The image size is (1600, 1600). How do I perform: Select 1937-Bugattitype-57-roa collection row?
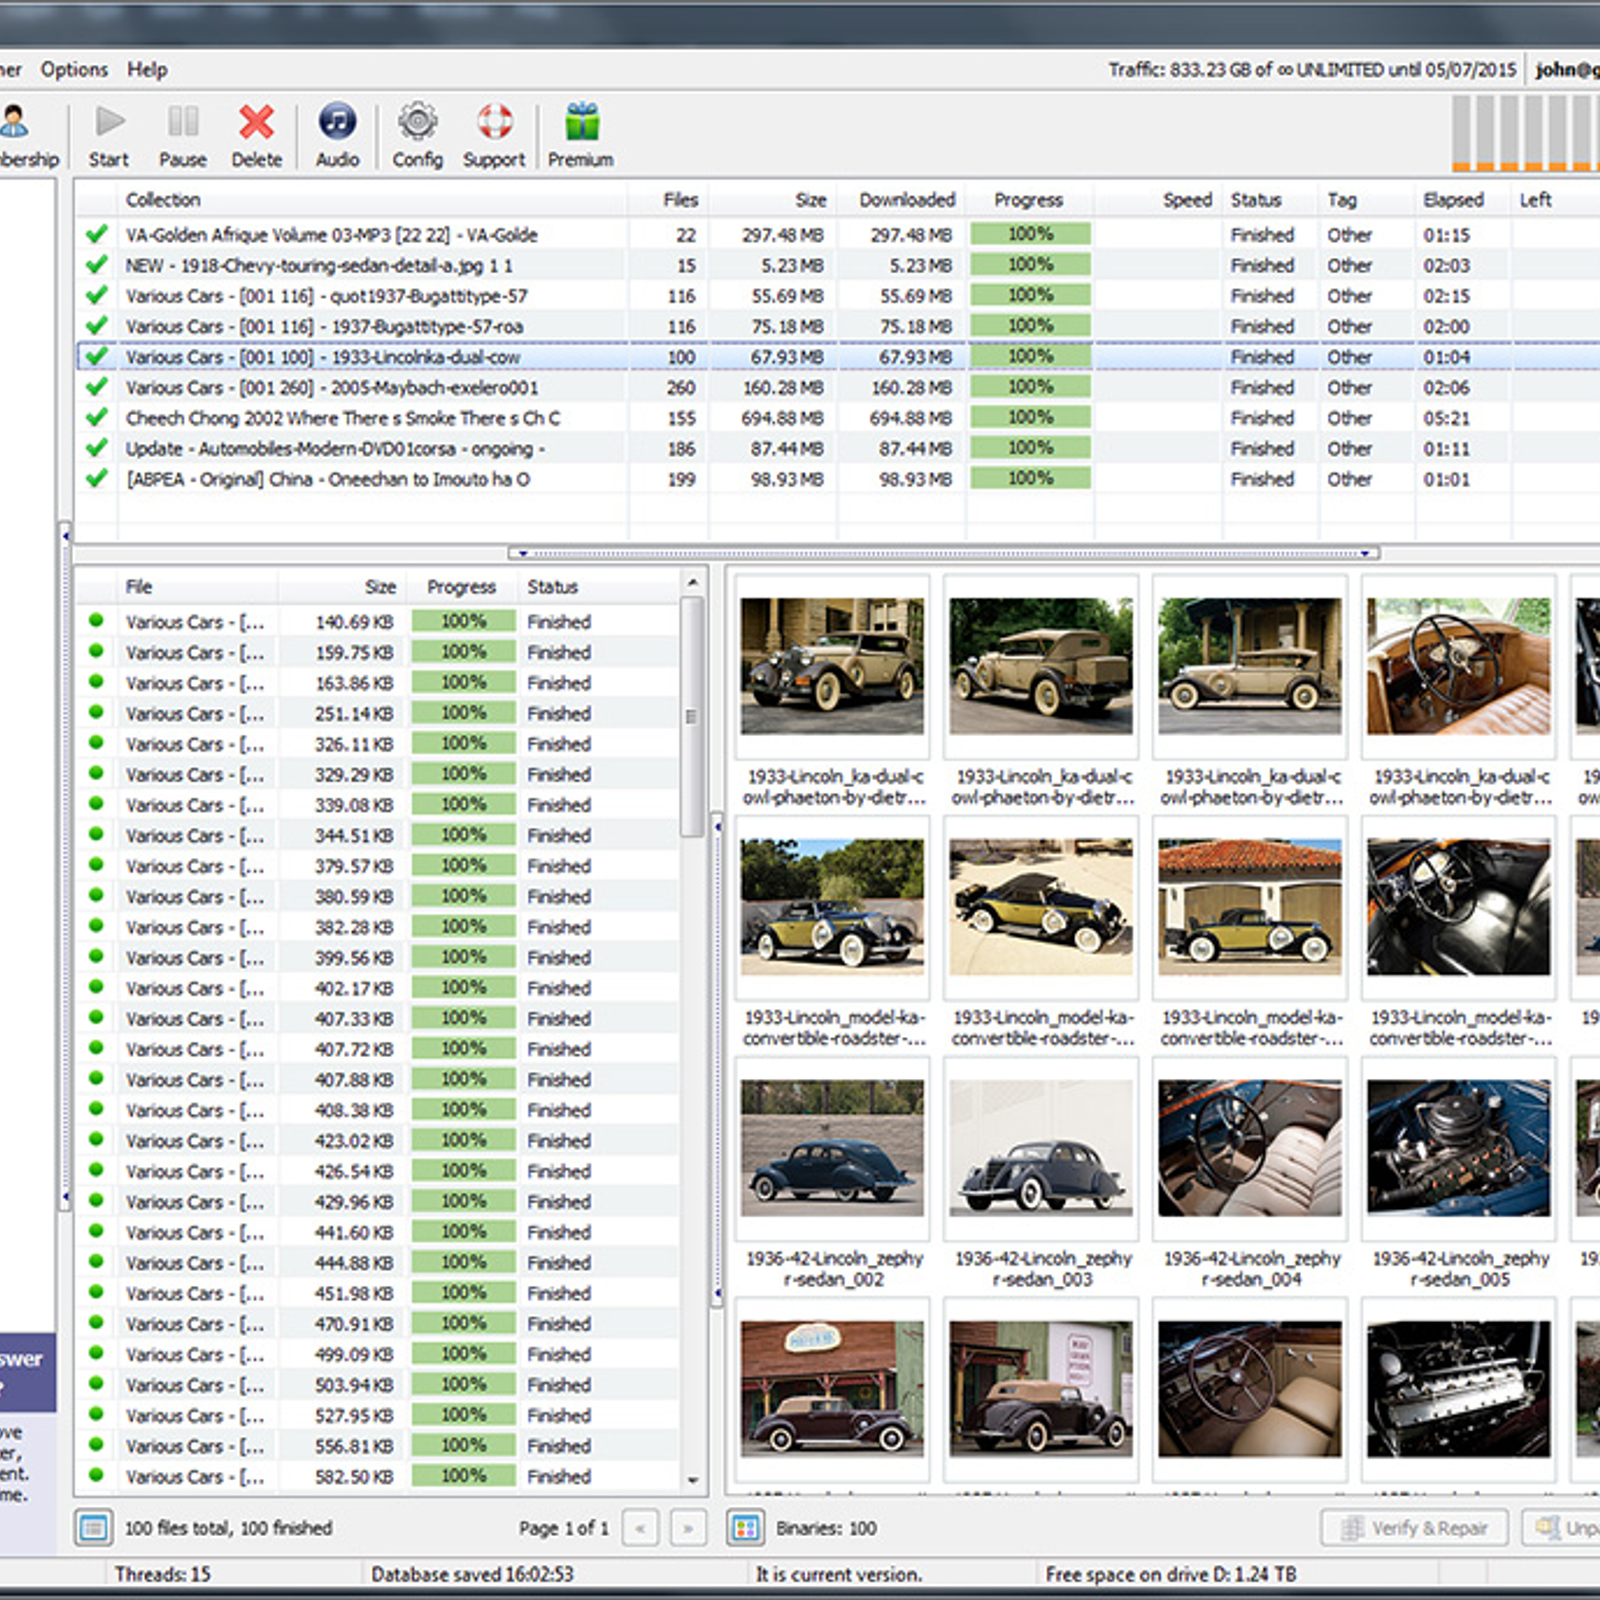(x=838, y=326)
